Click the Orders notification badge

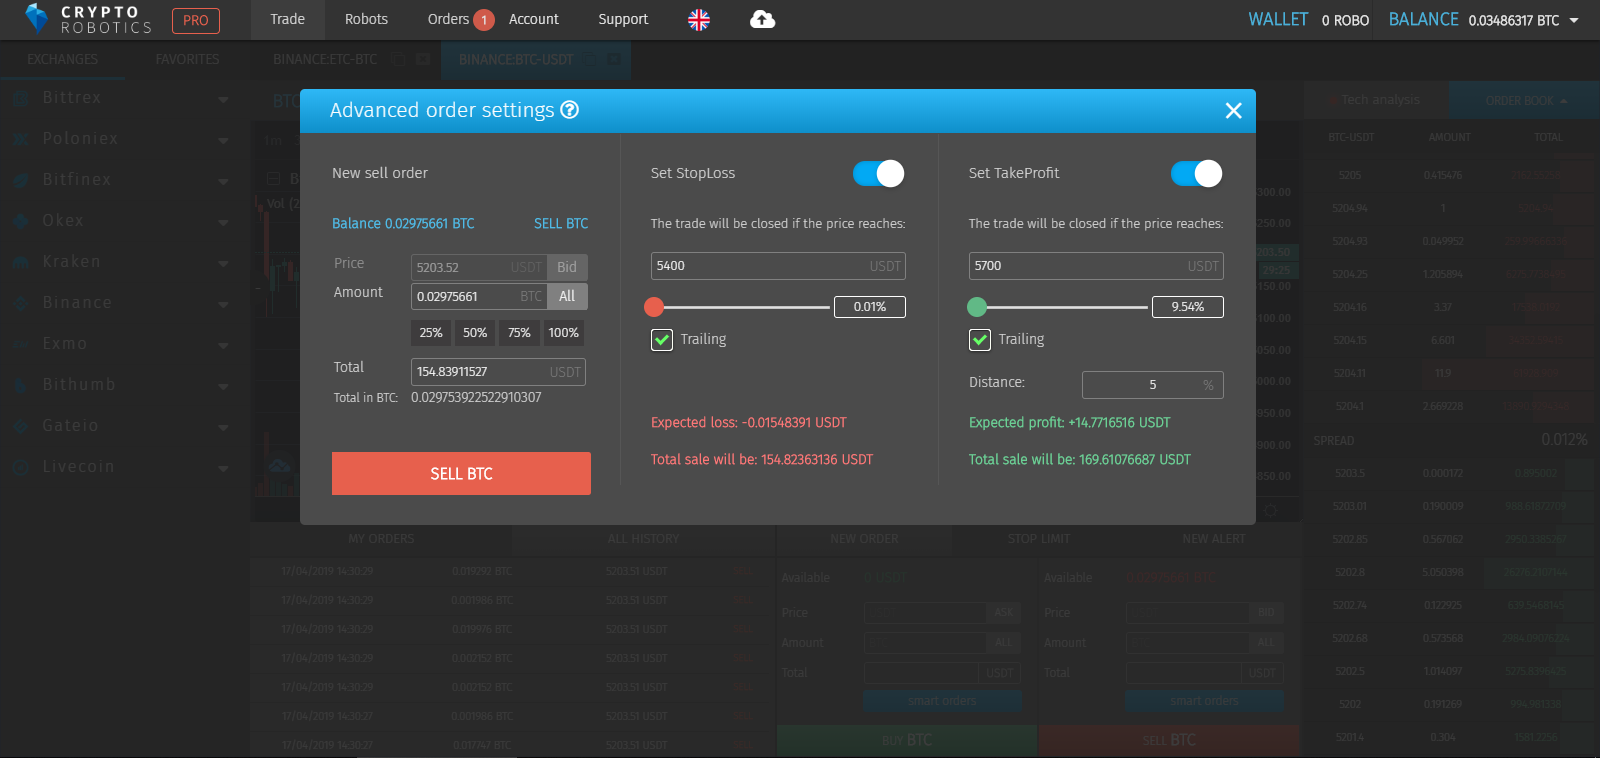coord(484,20)
